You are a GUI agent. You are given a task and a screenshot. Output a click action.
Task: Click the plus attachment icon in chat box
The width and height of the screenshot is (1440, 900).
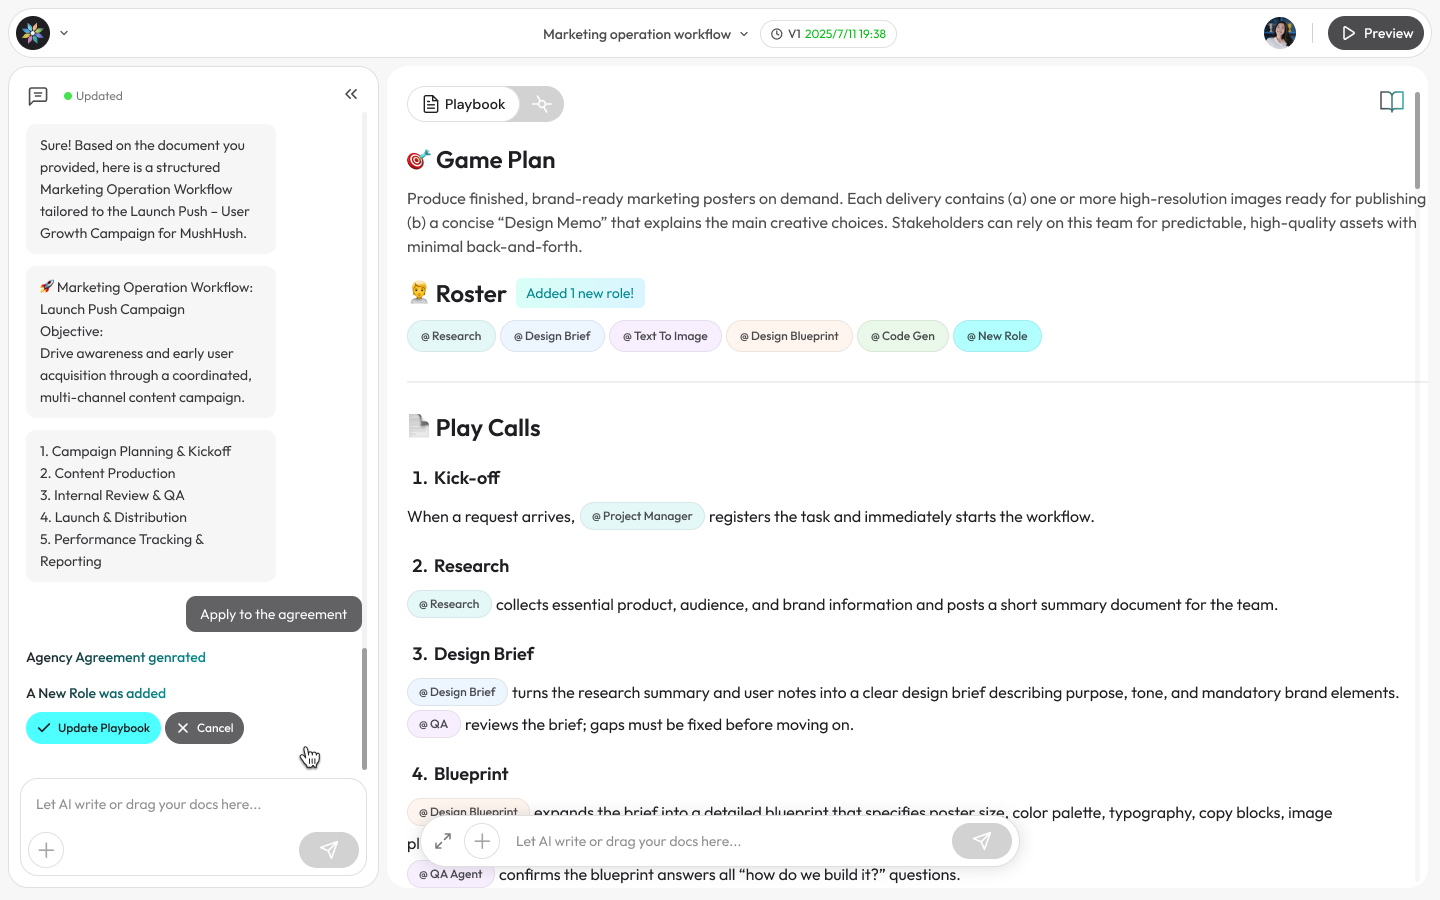[x=46, y=850]
